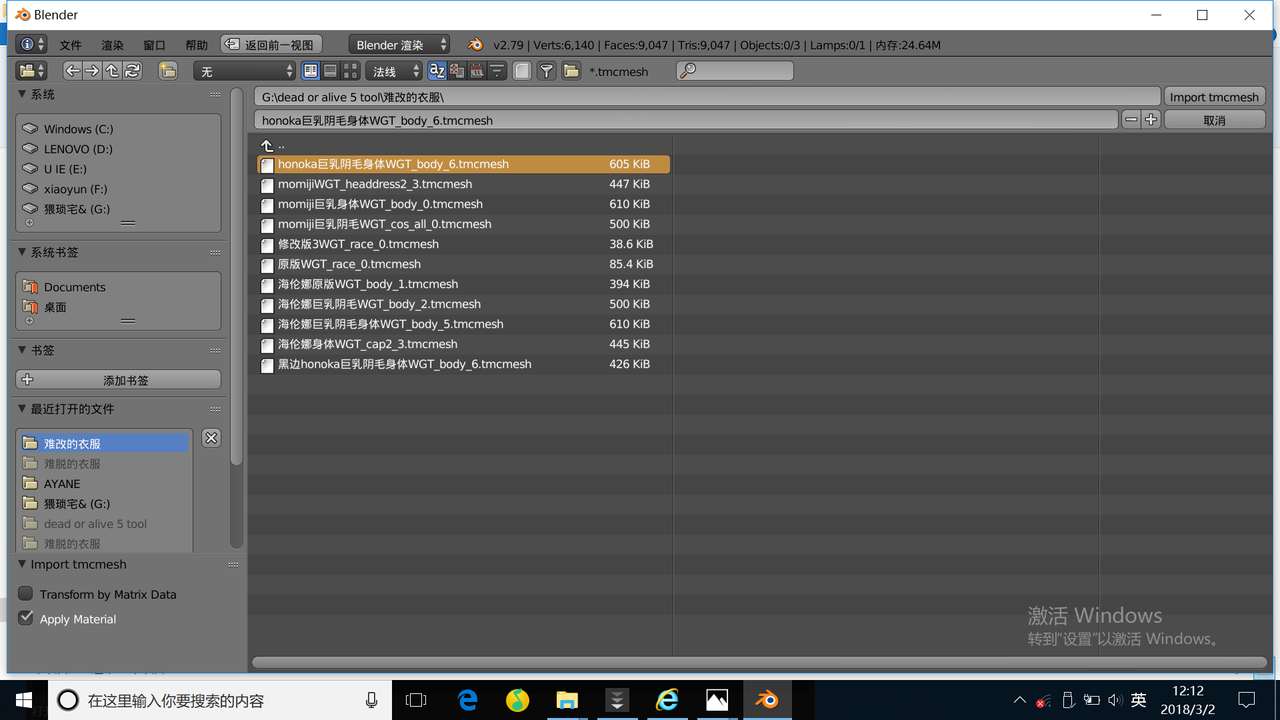Switch to long list display

(x=331, y=71)
